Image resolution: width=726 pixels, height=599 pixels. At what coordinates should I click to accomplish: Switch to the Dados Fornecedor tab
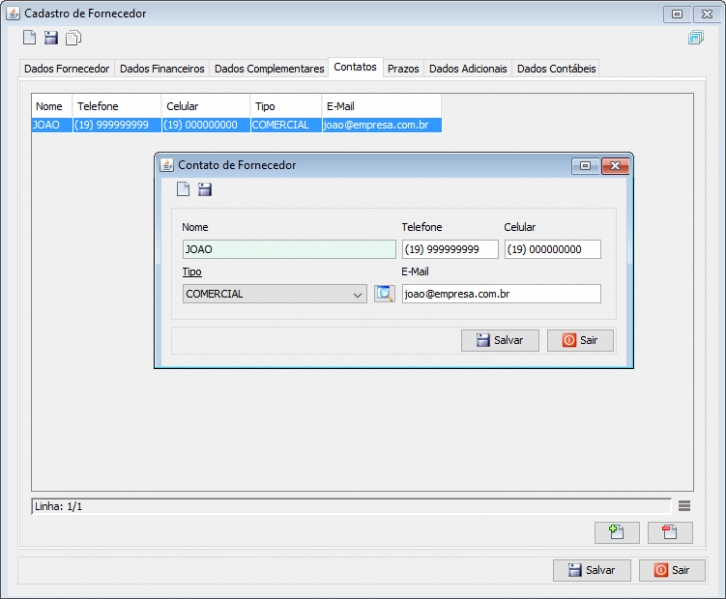(66, 69)
